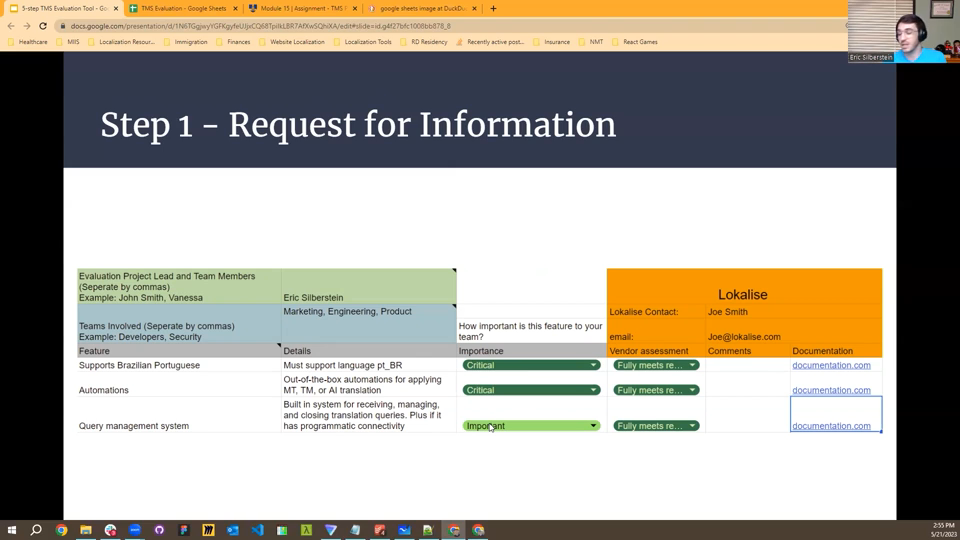Go back using the browser back arrow
The image size is (960, 540).
11,26
